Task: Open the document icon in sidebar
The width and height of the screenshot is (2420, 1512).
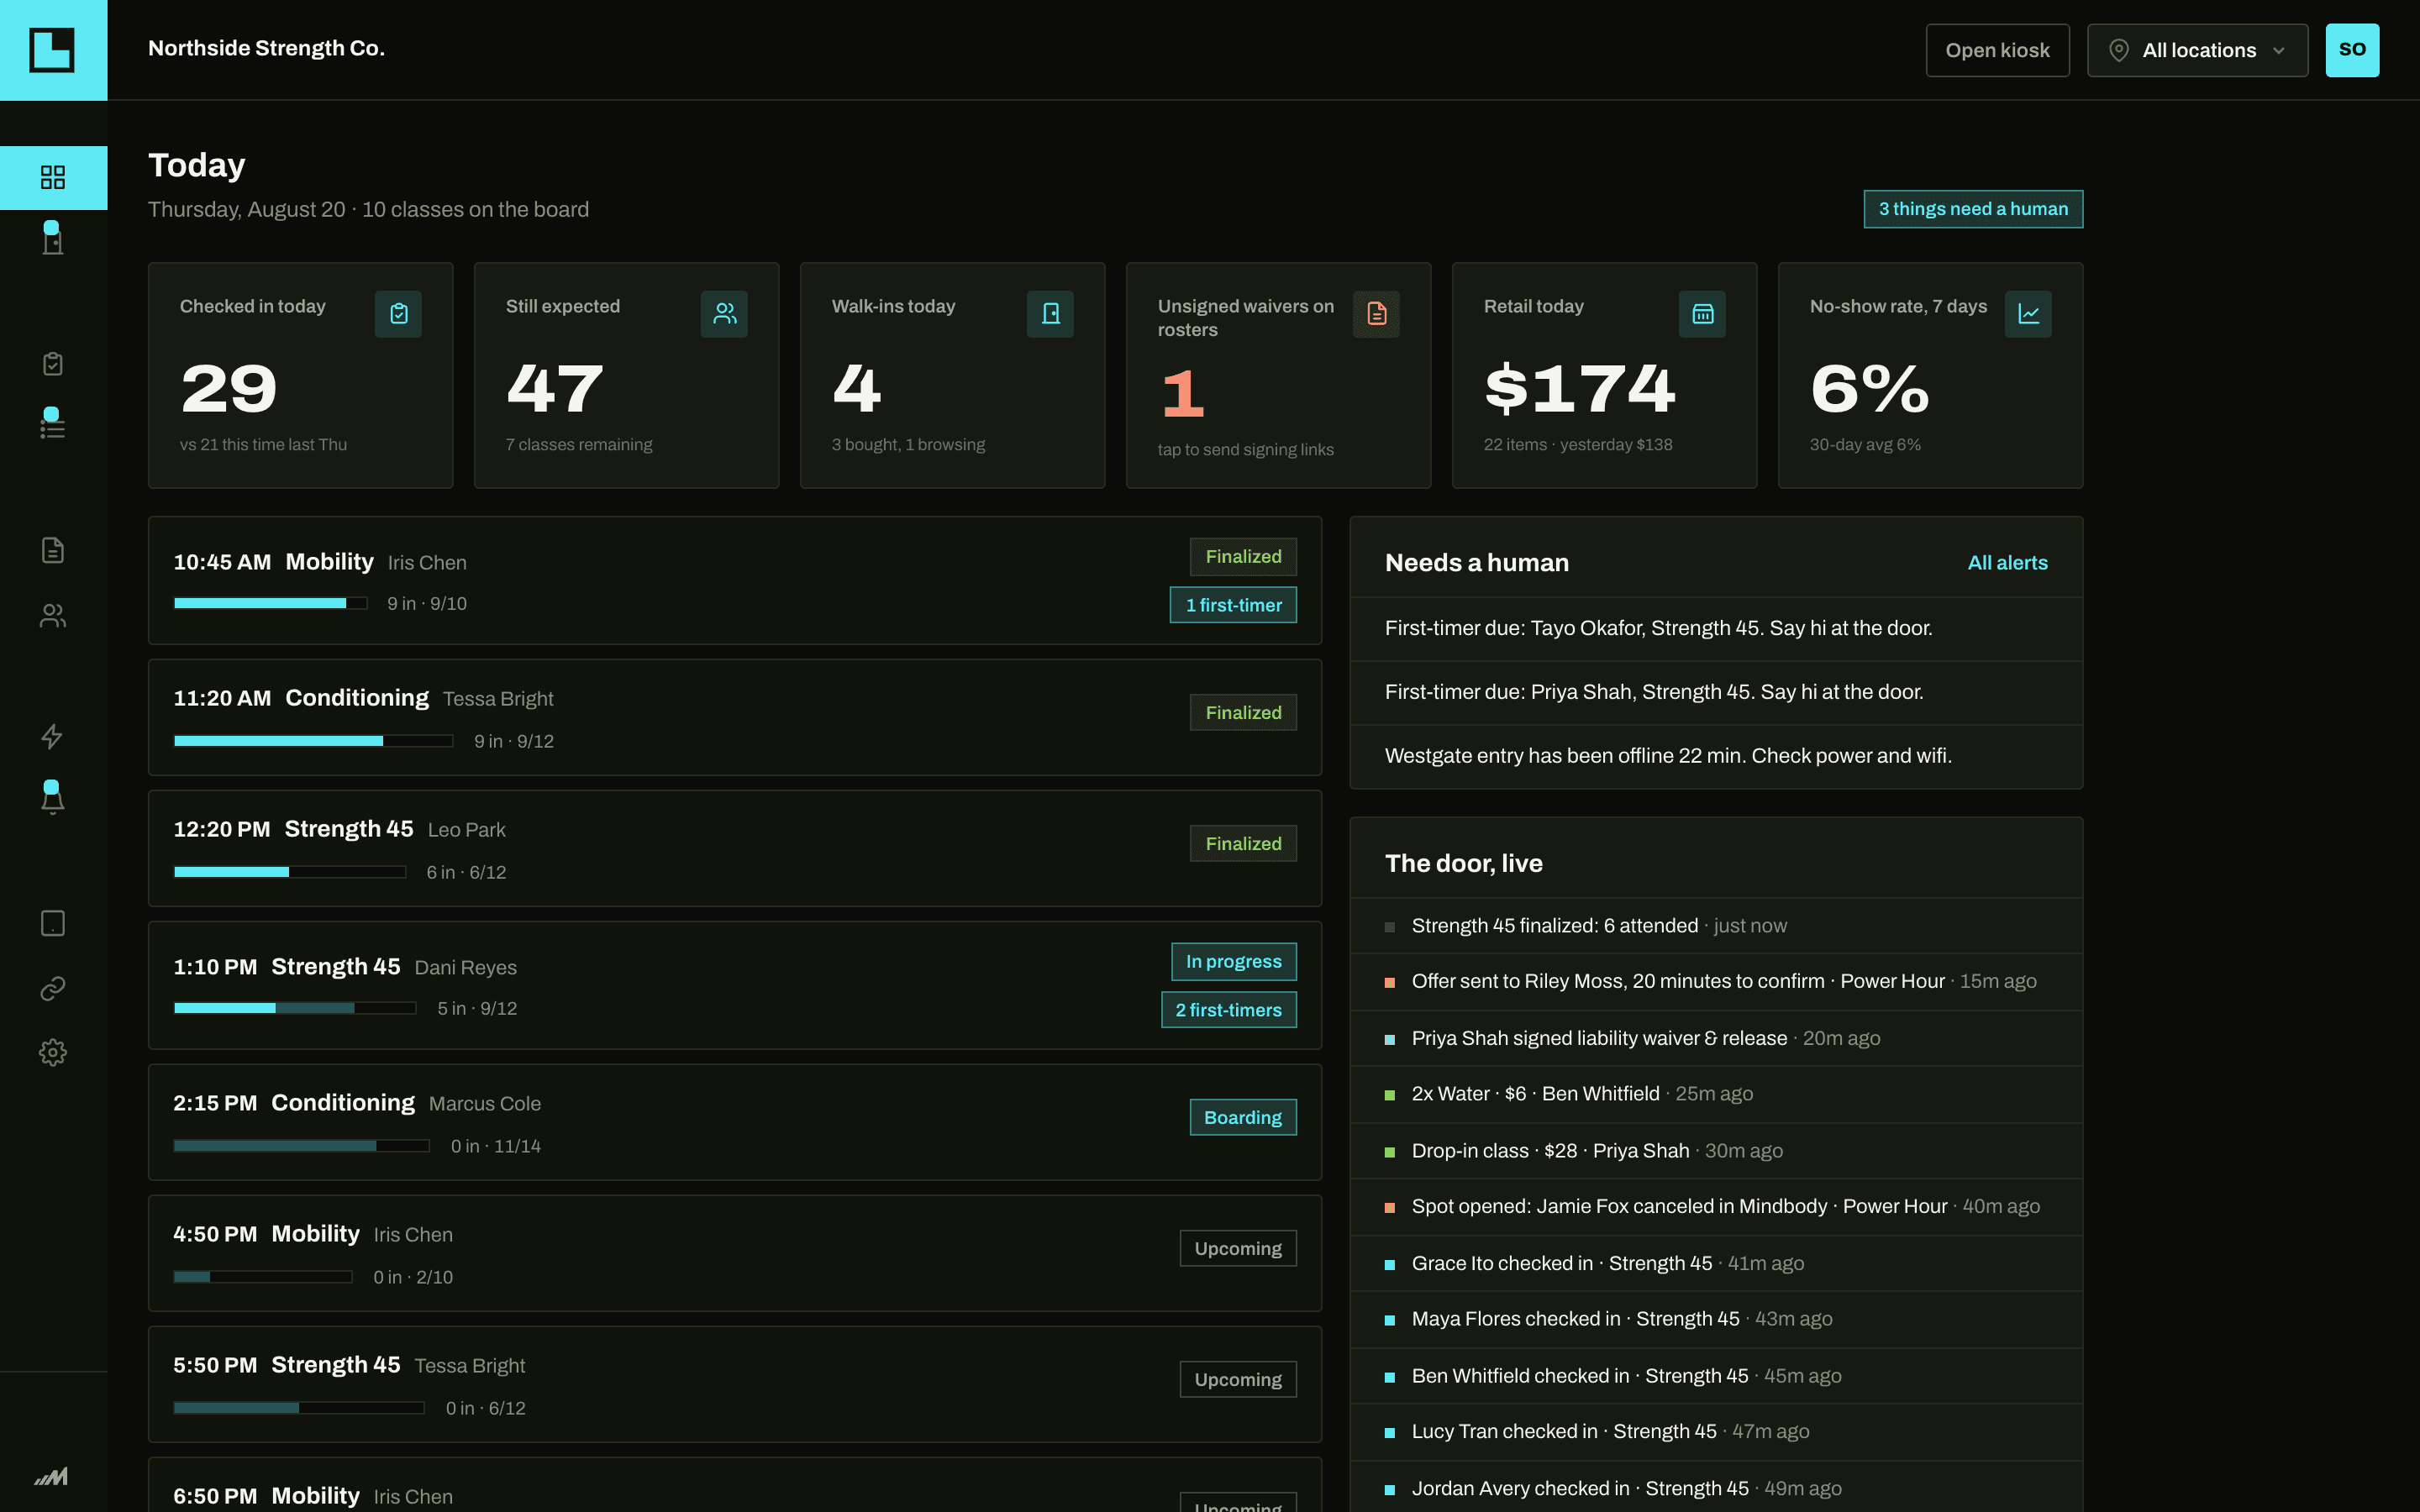Action: (53, 550)
